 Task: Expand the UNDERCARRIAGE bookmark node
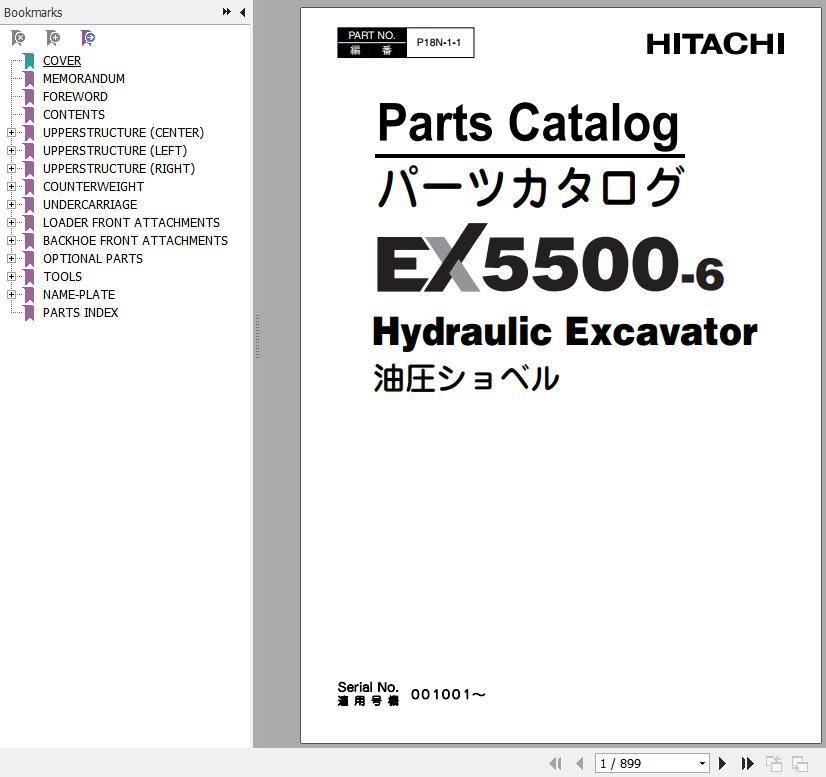point(11,205)
